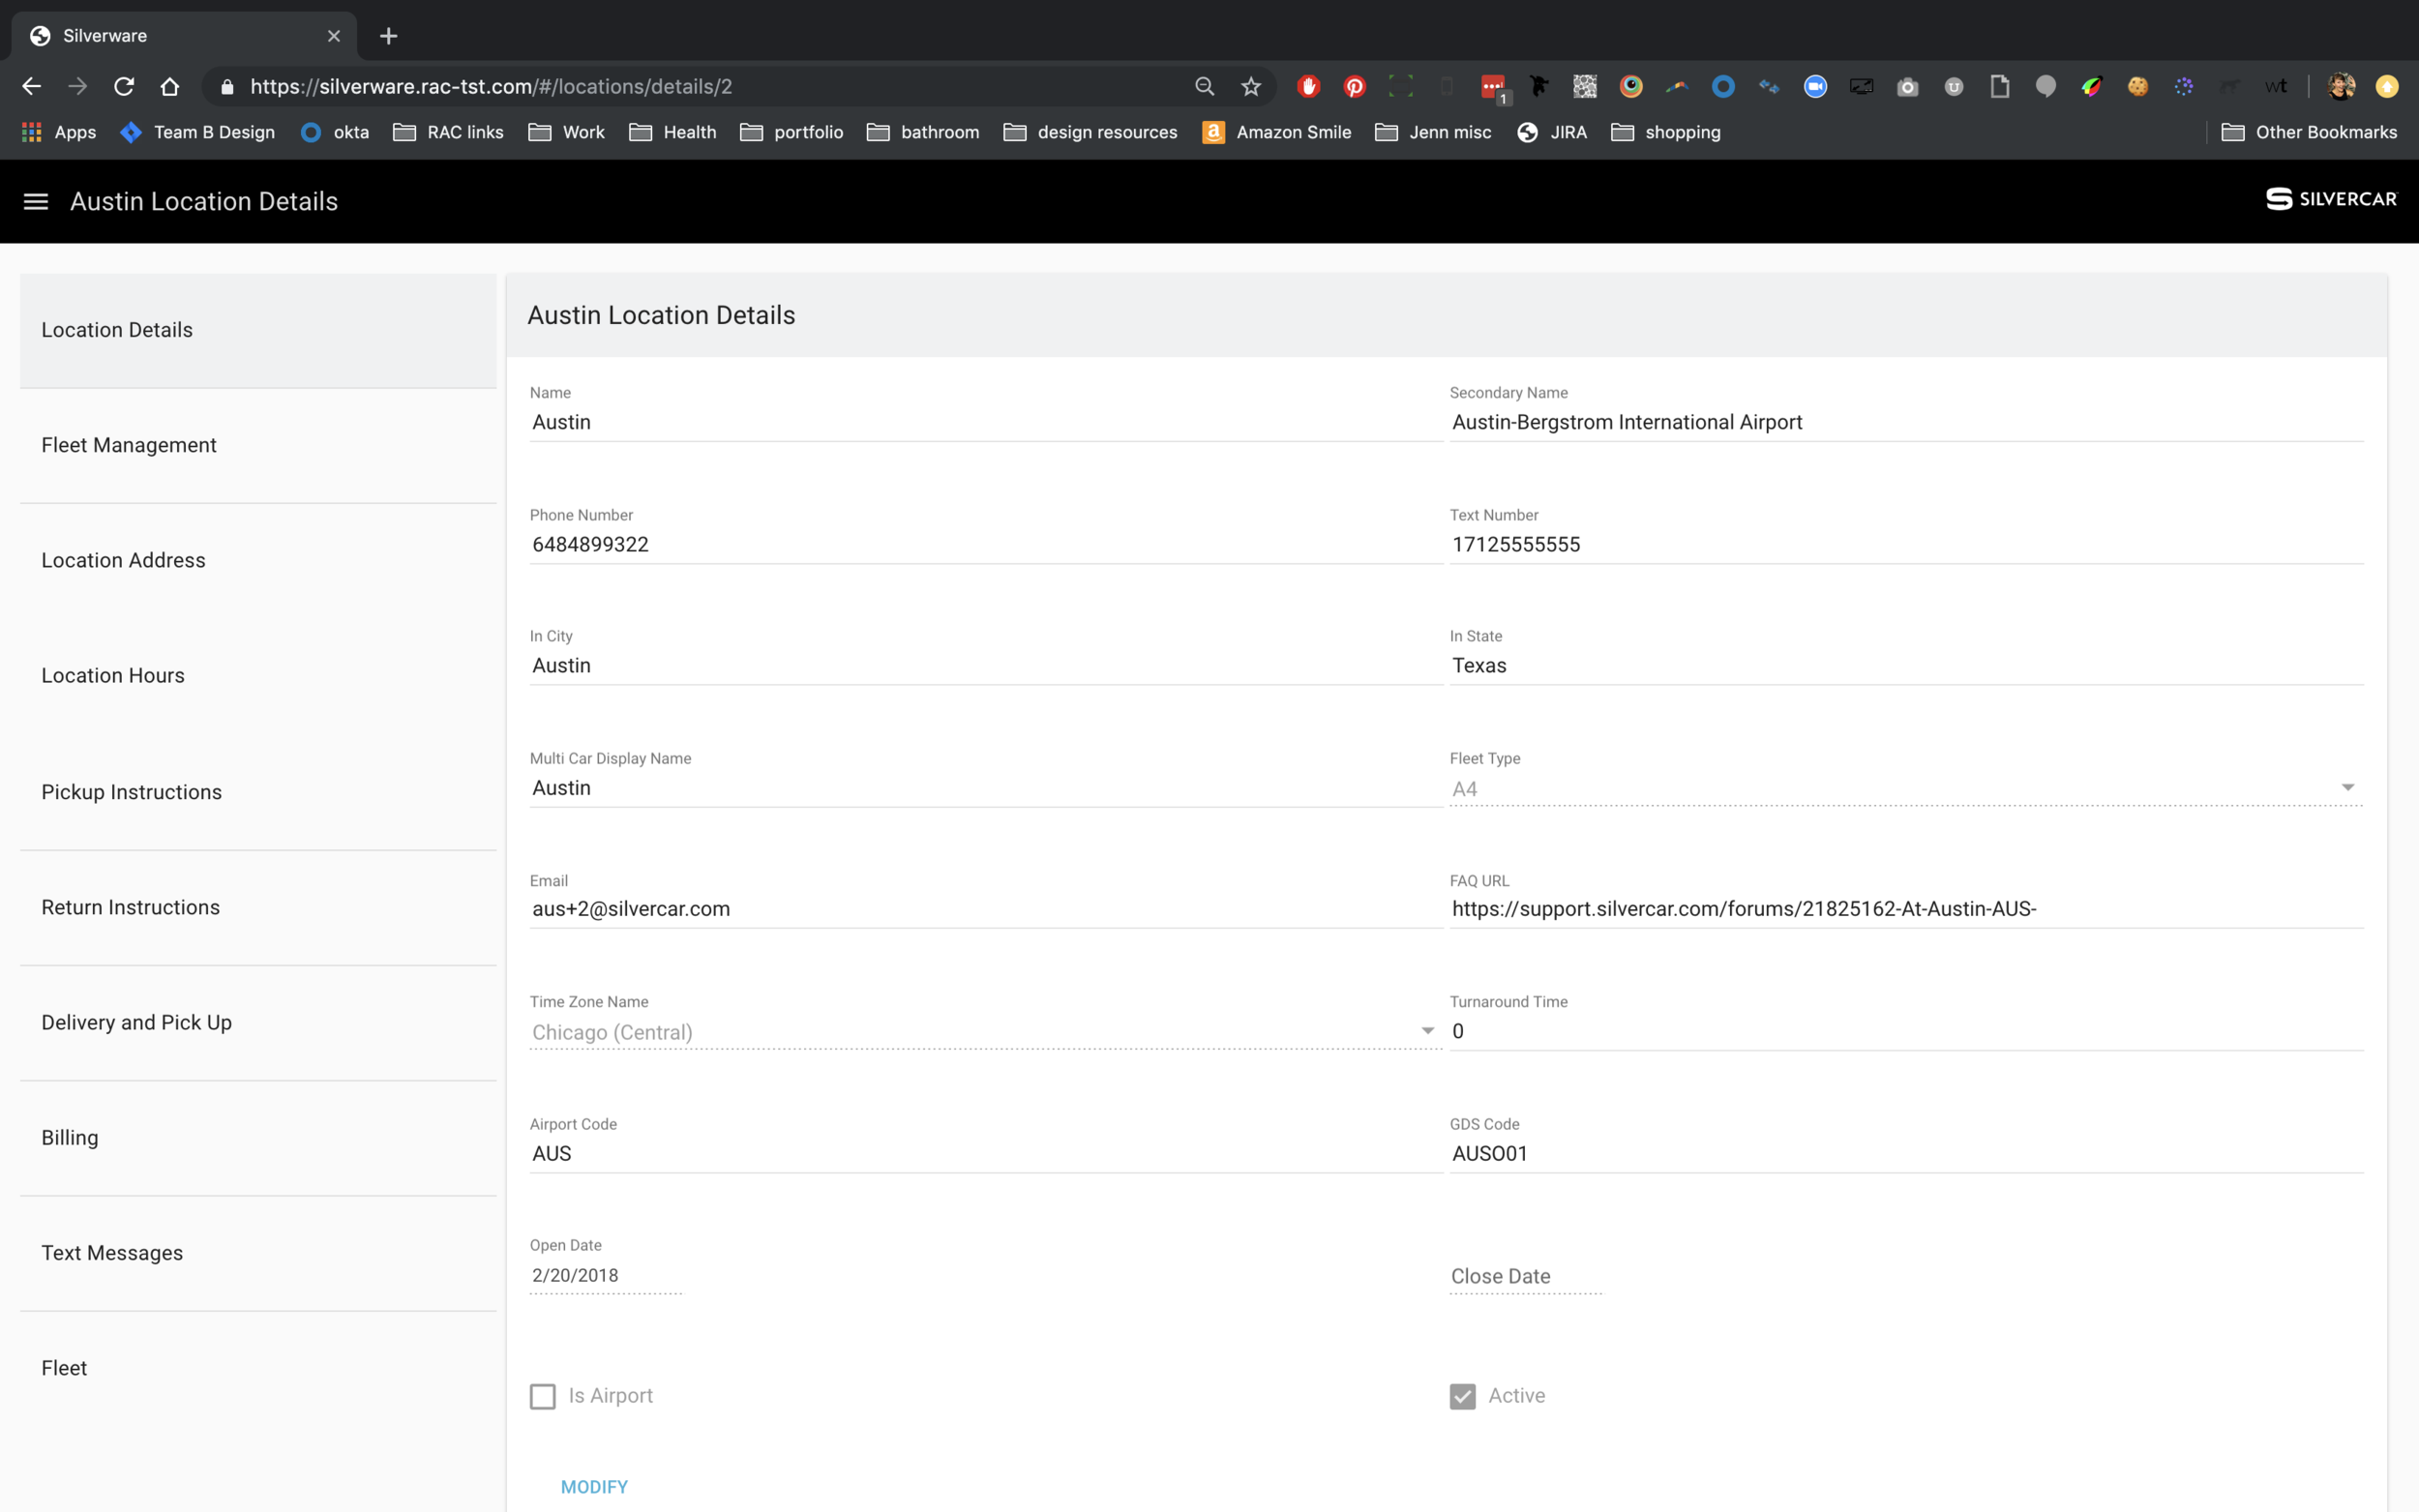The image size is (2419, 1512).
Task: Open the JIRA bookmark
Action: pyautogui.click(x=1552, y=132)
